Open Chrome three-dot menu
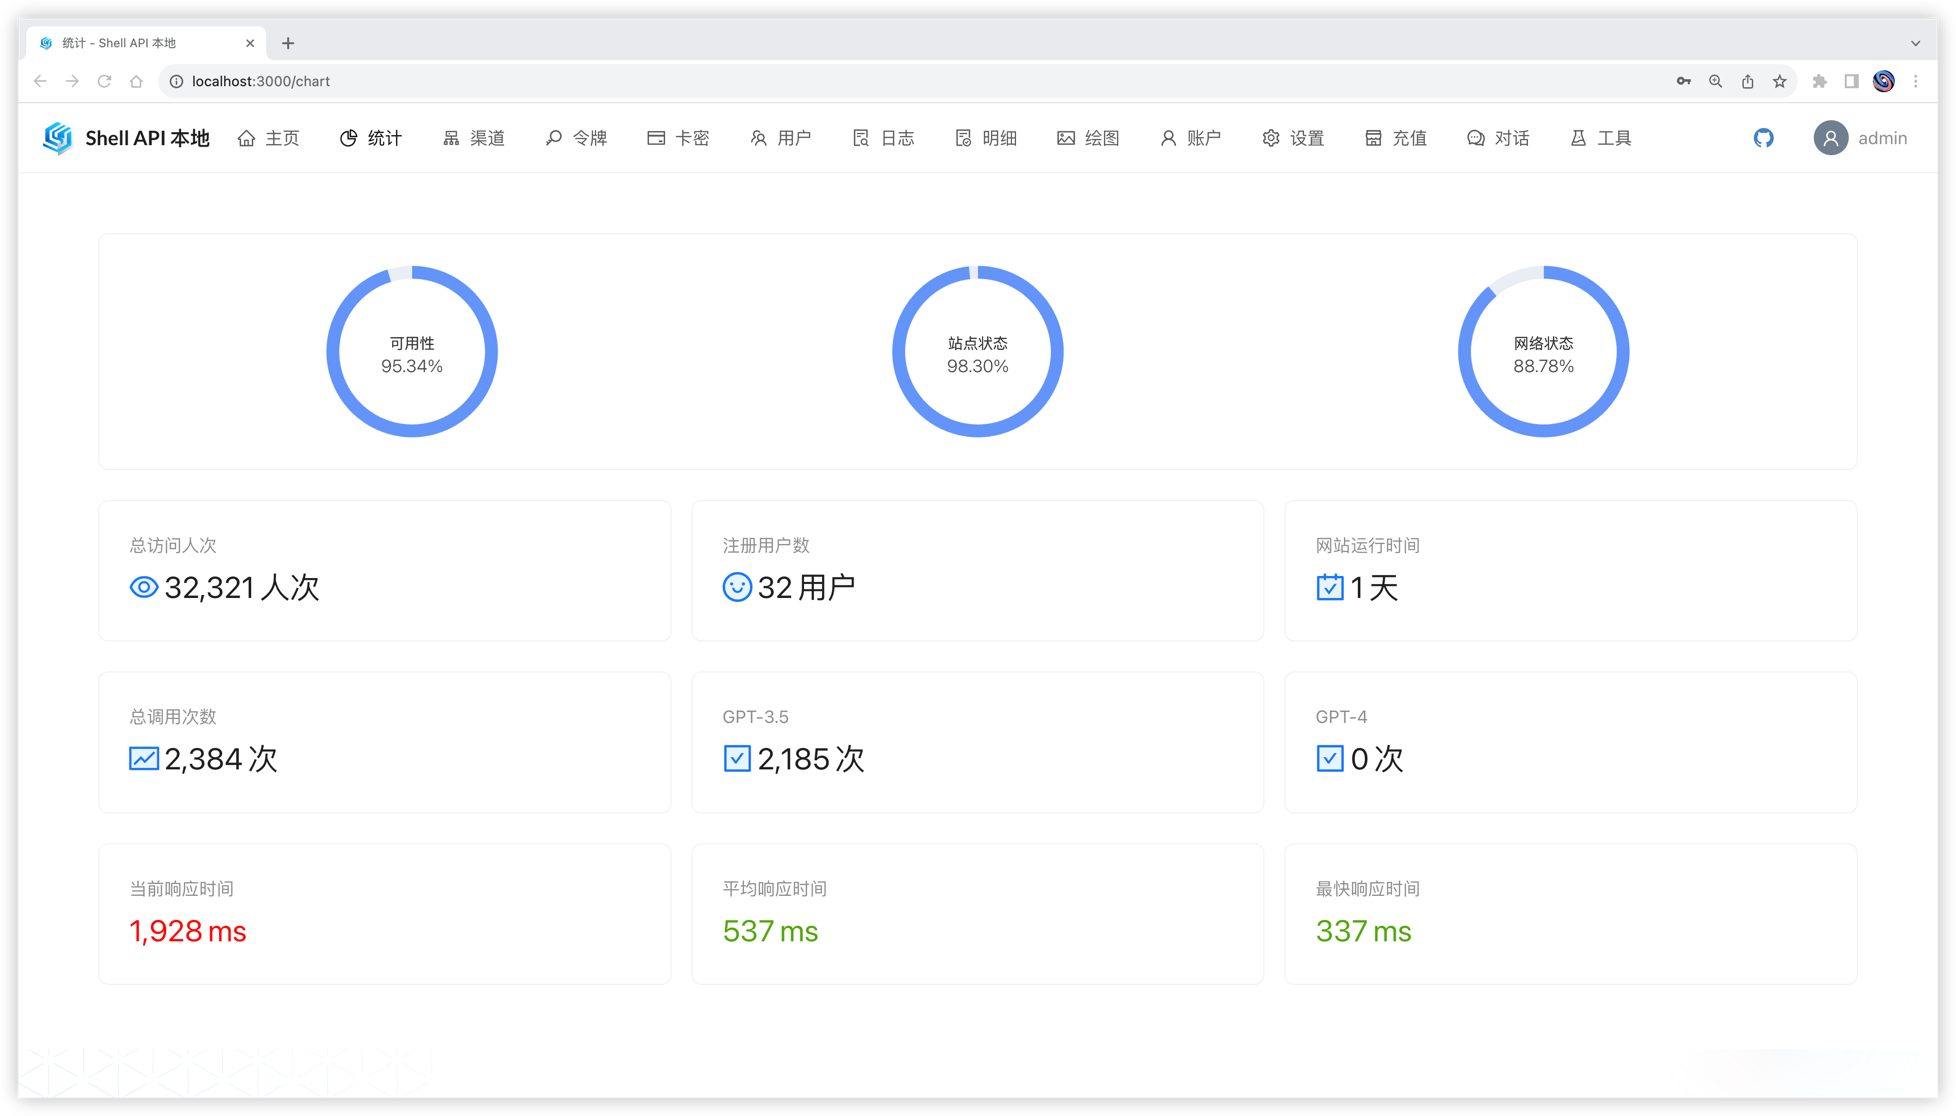1956x1116 pixels. coord(1916,81)
